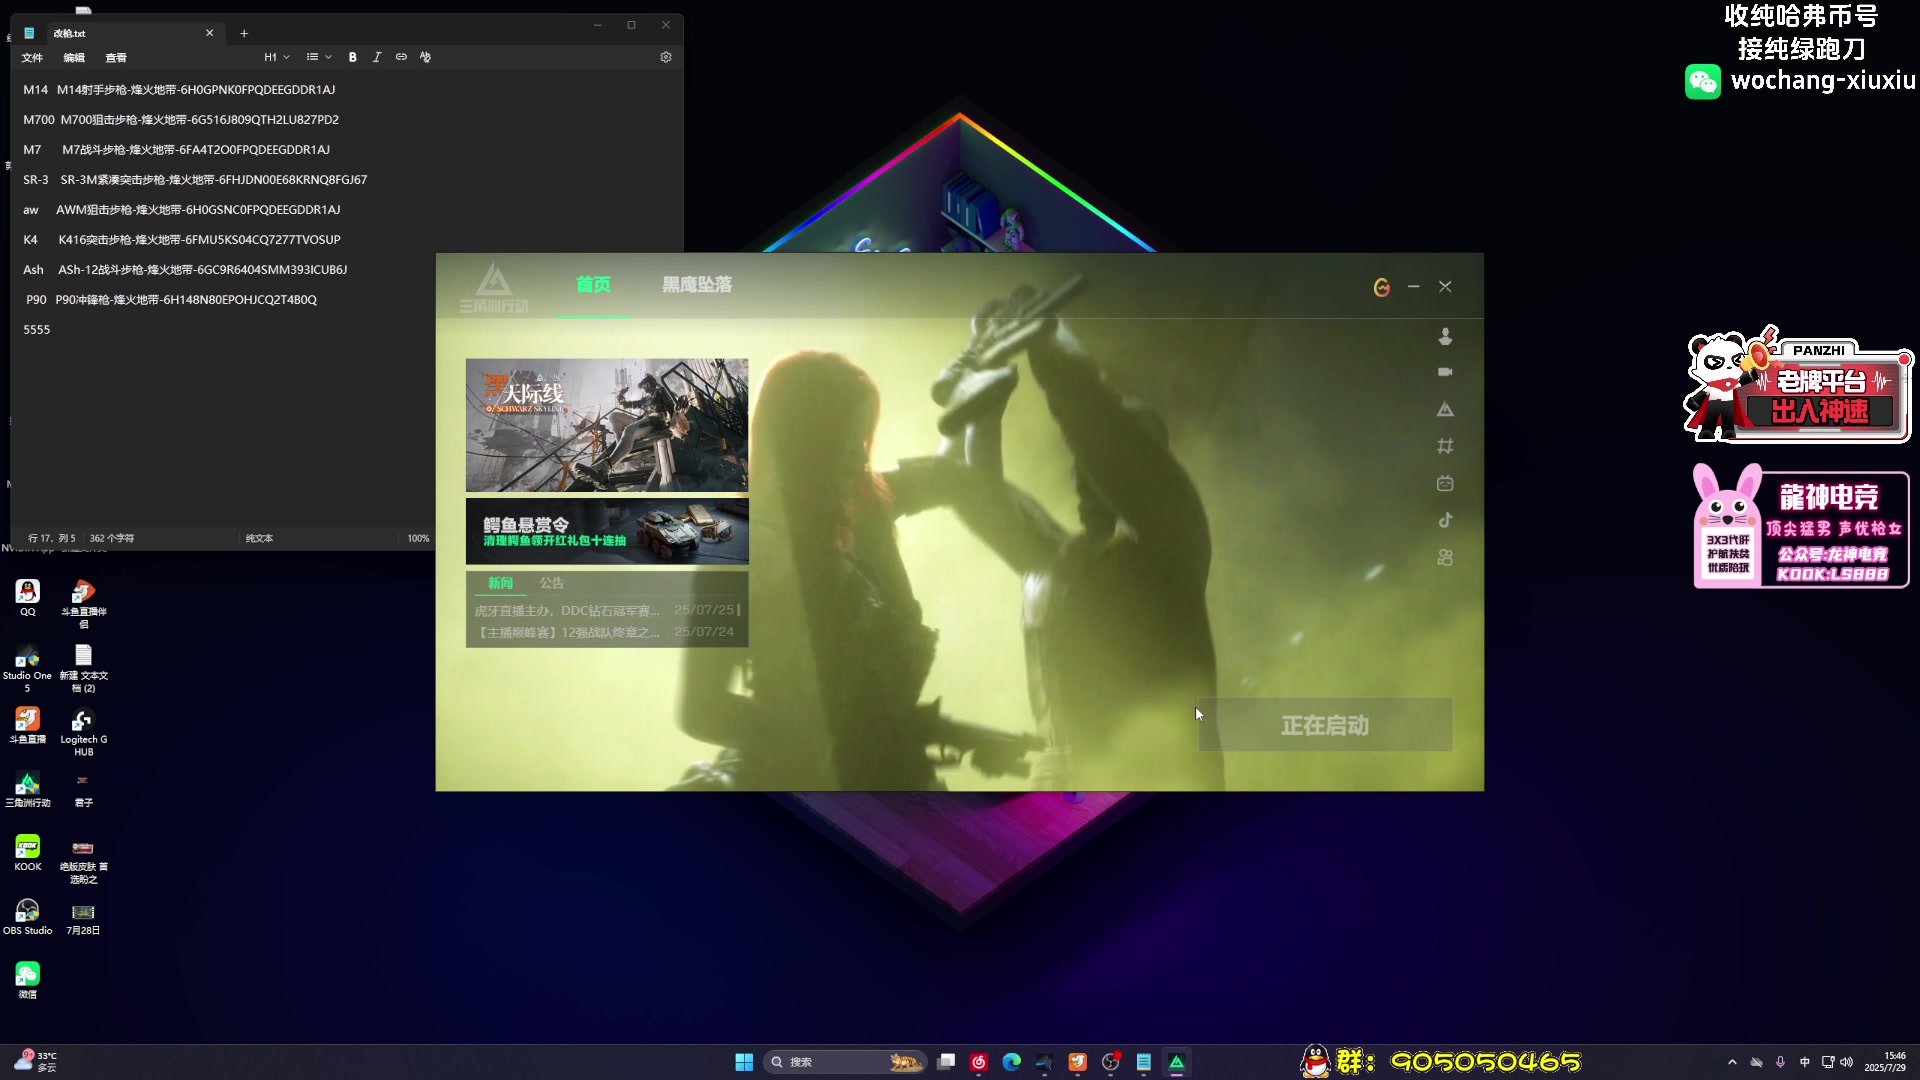This screenshot has height=1080, width=1920.
Task: Select the 新闻 news tab
Action: (500, 583)
